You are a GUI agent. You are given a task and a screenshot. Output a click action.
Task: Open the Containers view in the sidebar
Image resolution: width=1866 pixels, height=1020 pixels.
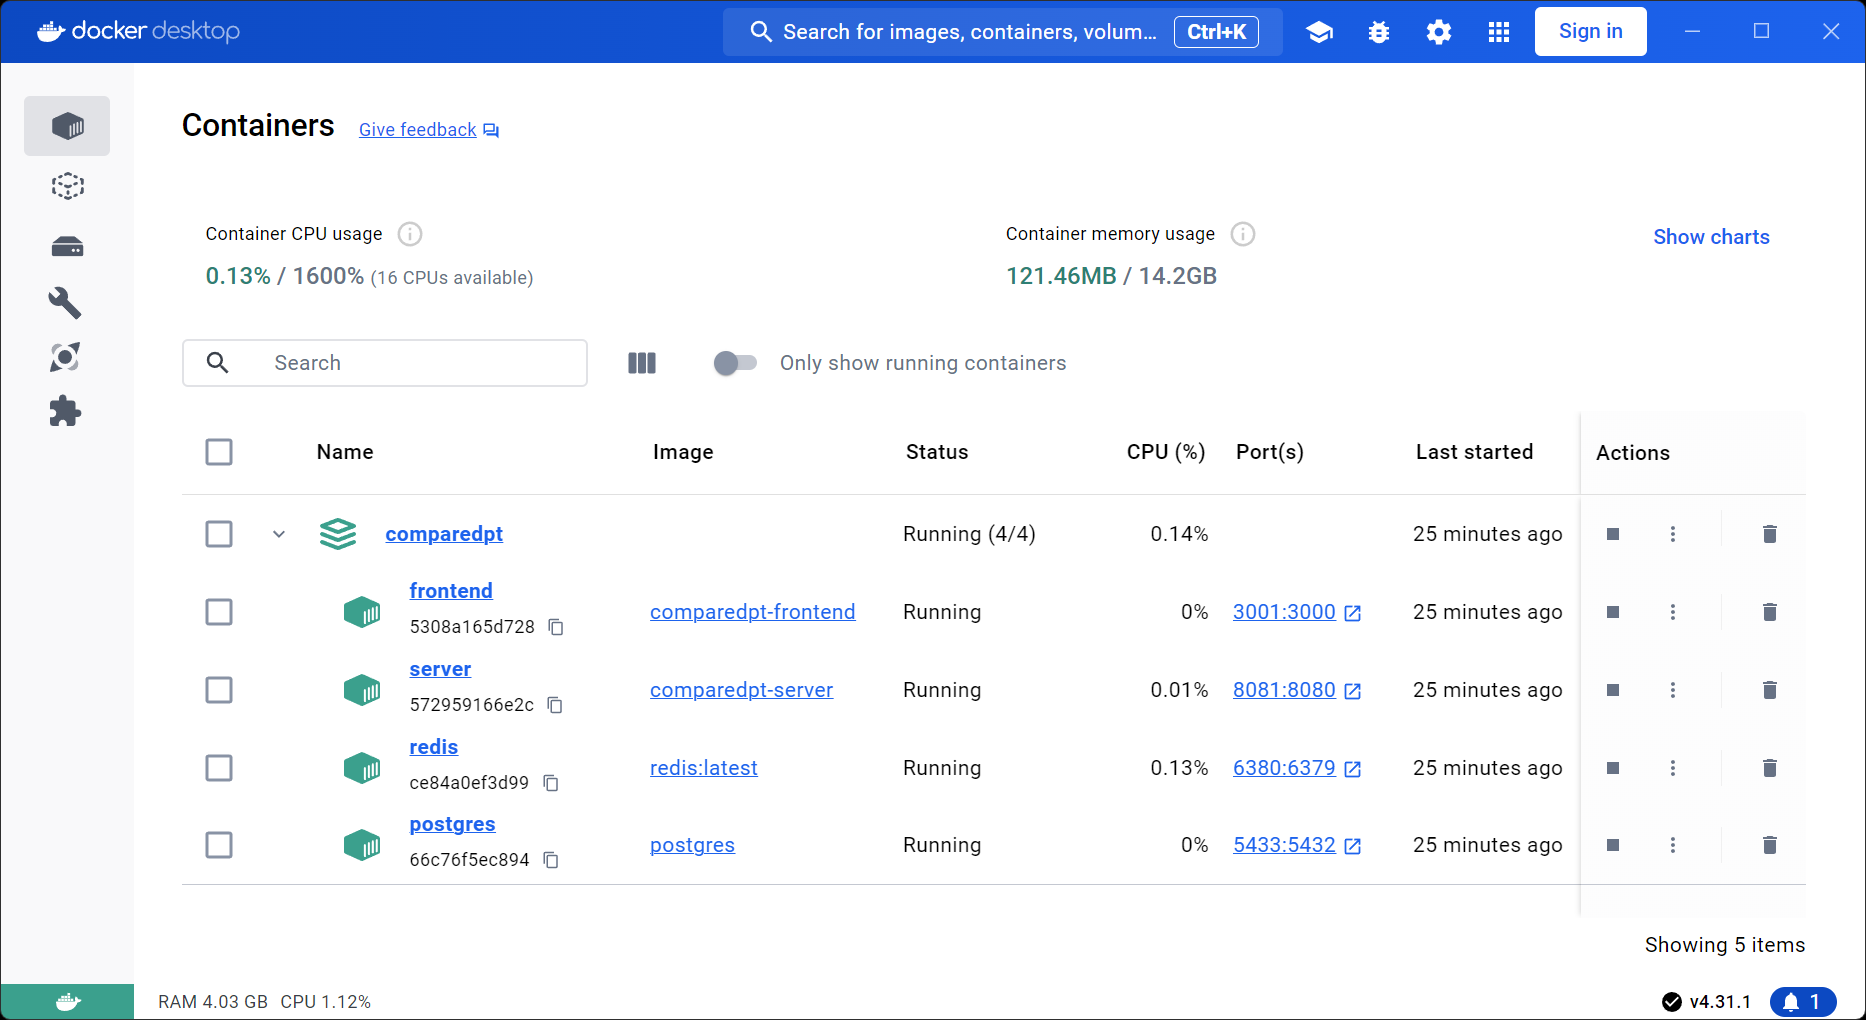(x=67, y=126)
